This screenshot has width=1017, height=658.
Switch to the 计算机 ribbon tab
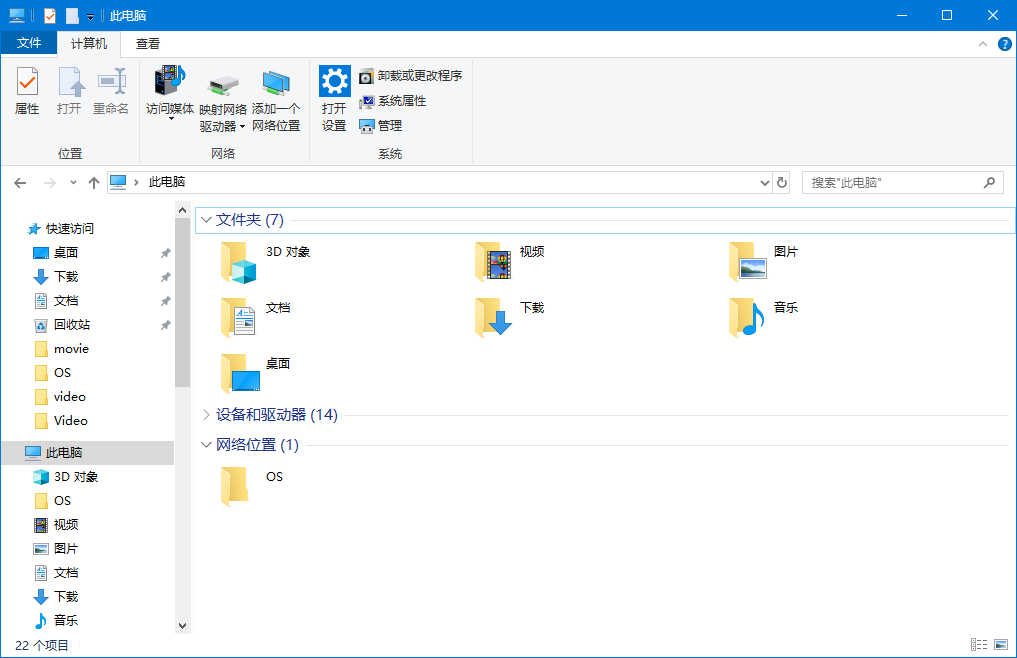(89, 43)
